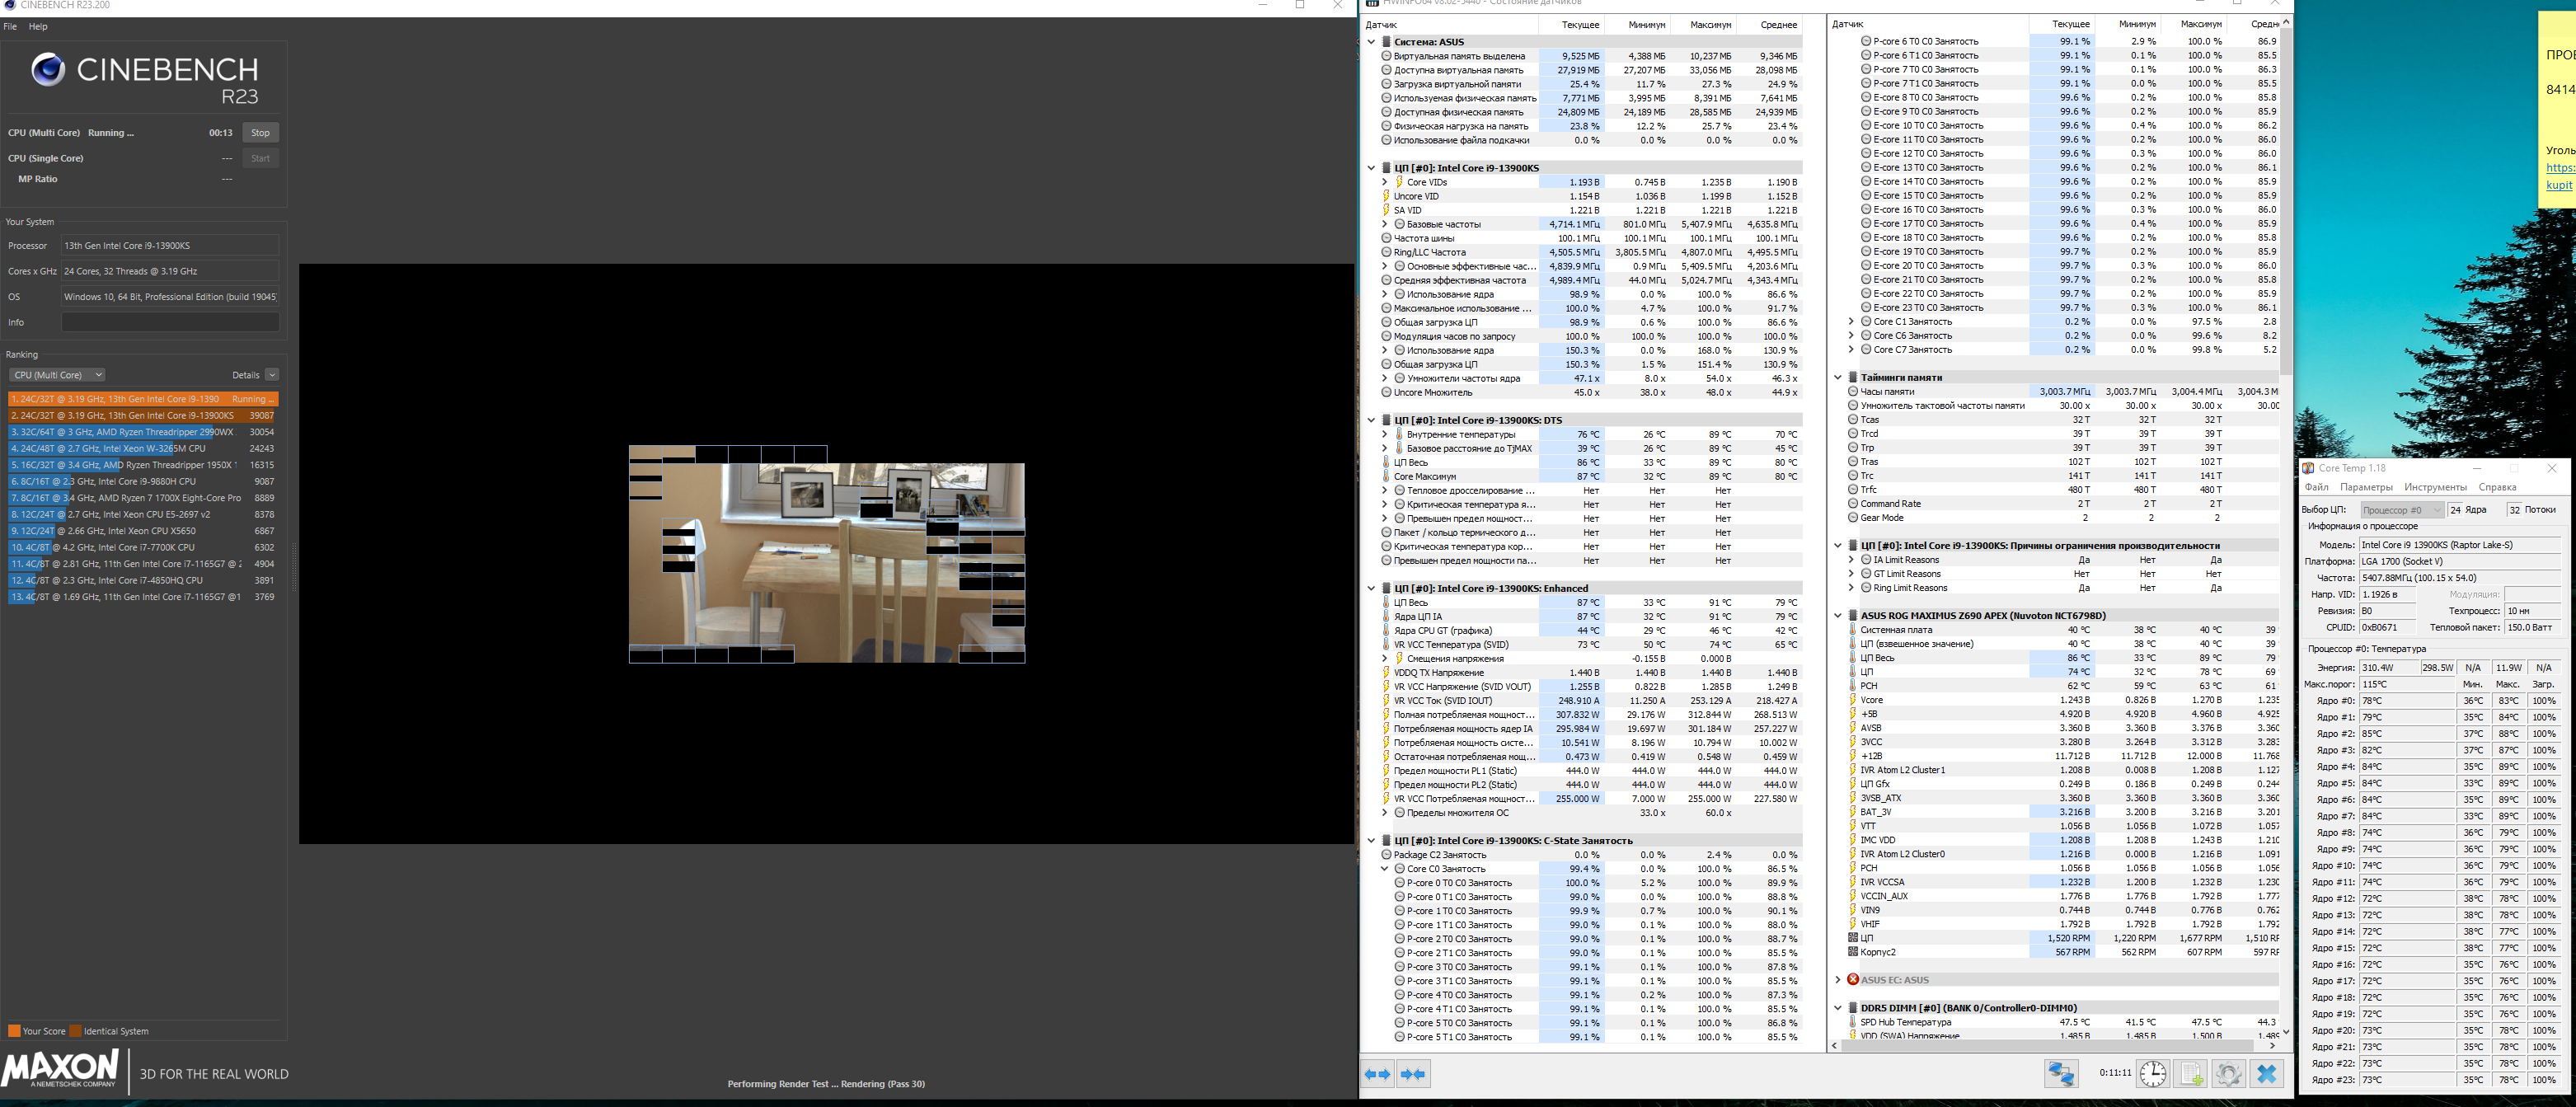2576x1107 pixels.
Task: Open Core Temp Инструменты menu
Action: point(2435,487)
